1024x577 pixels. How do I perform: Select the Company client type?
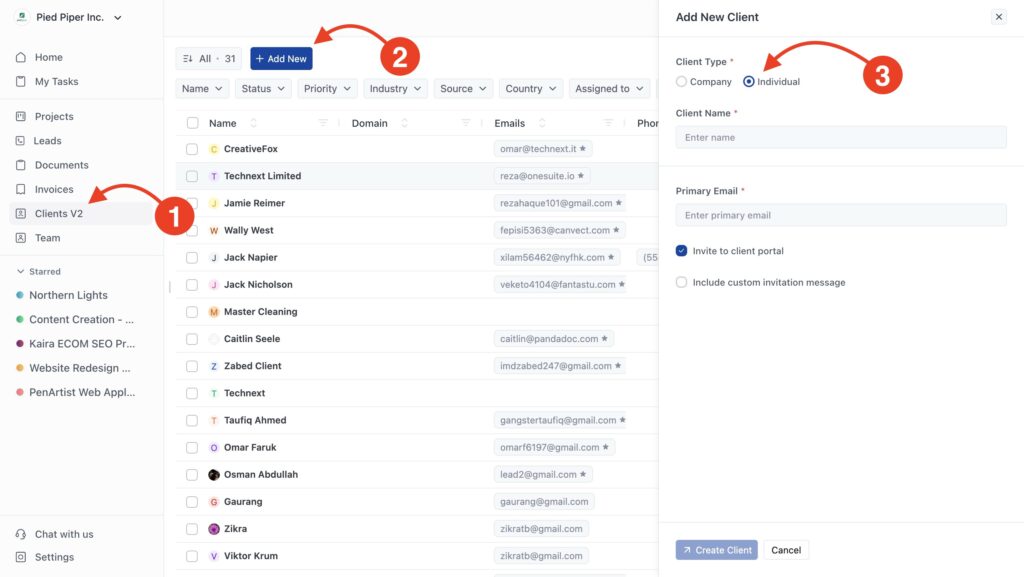(681, 81)
